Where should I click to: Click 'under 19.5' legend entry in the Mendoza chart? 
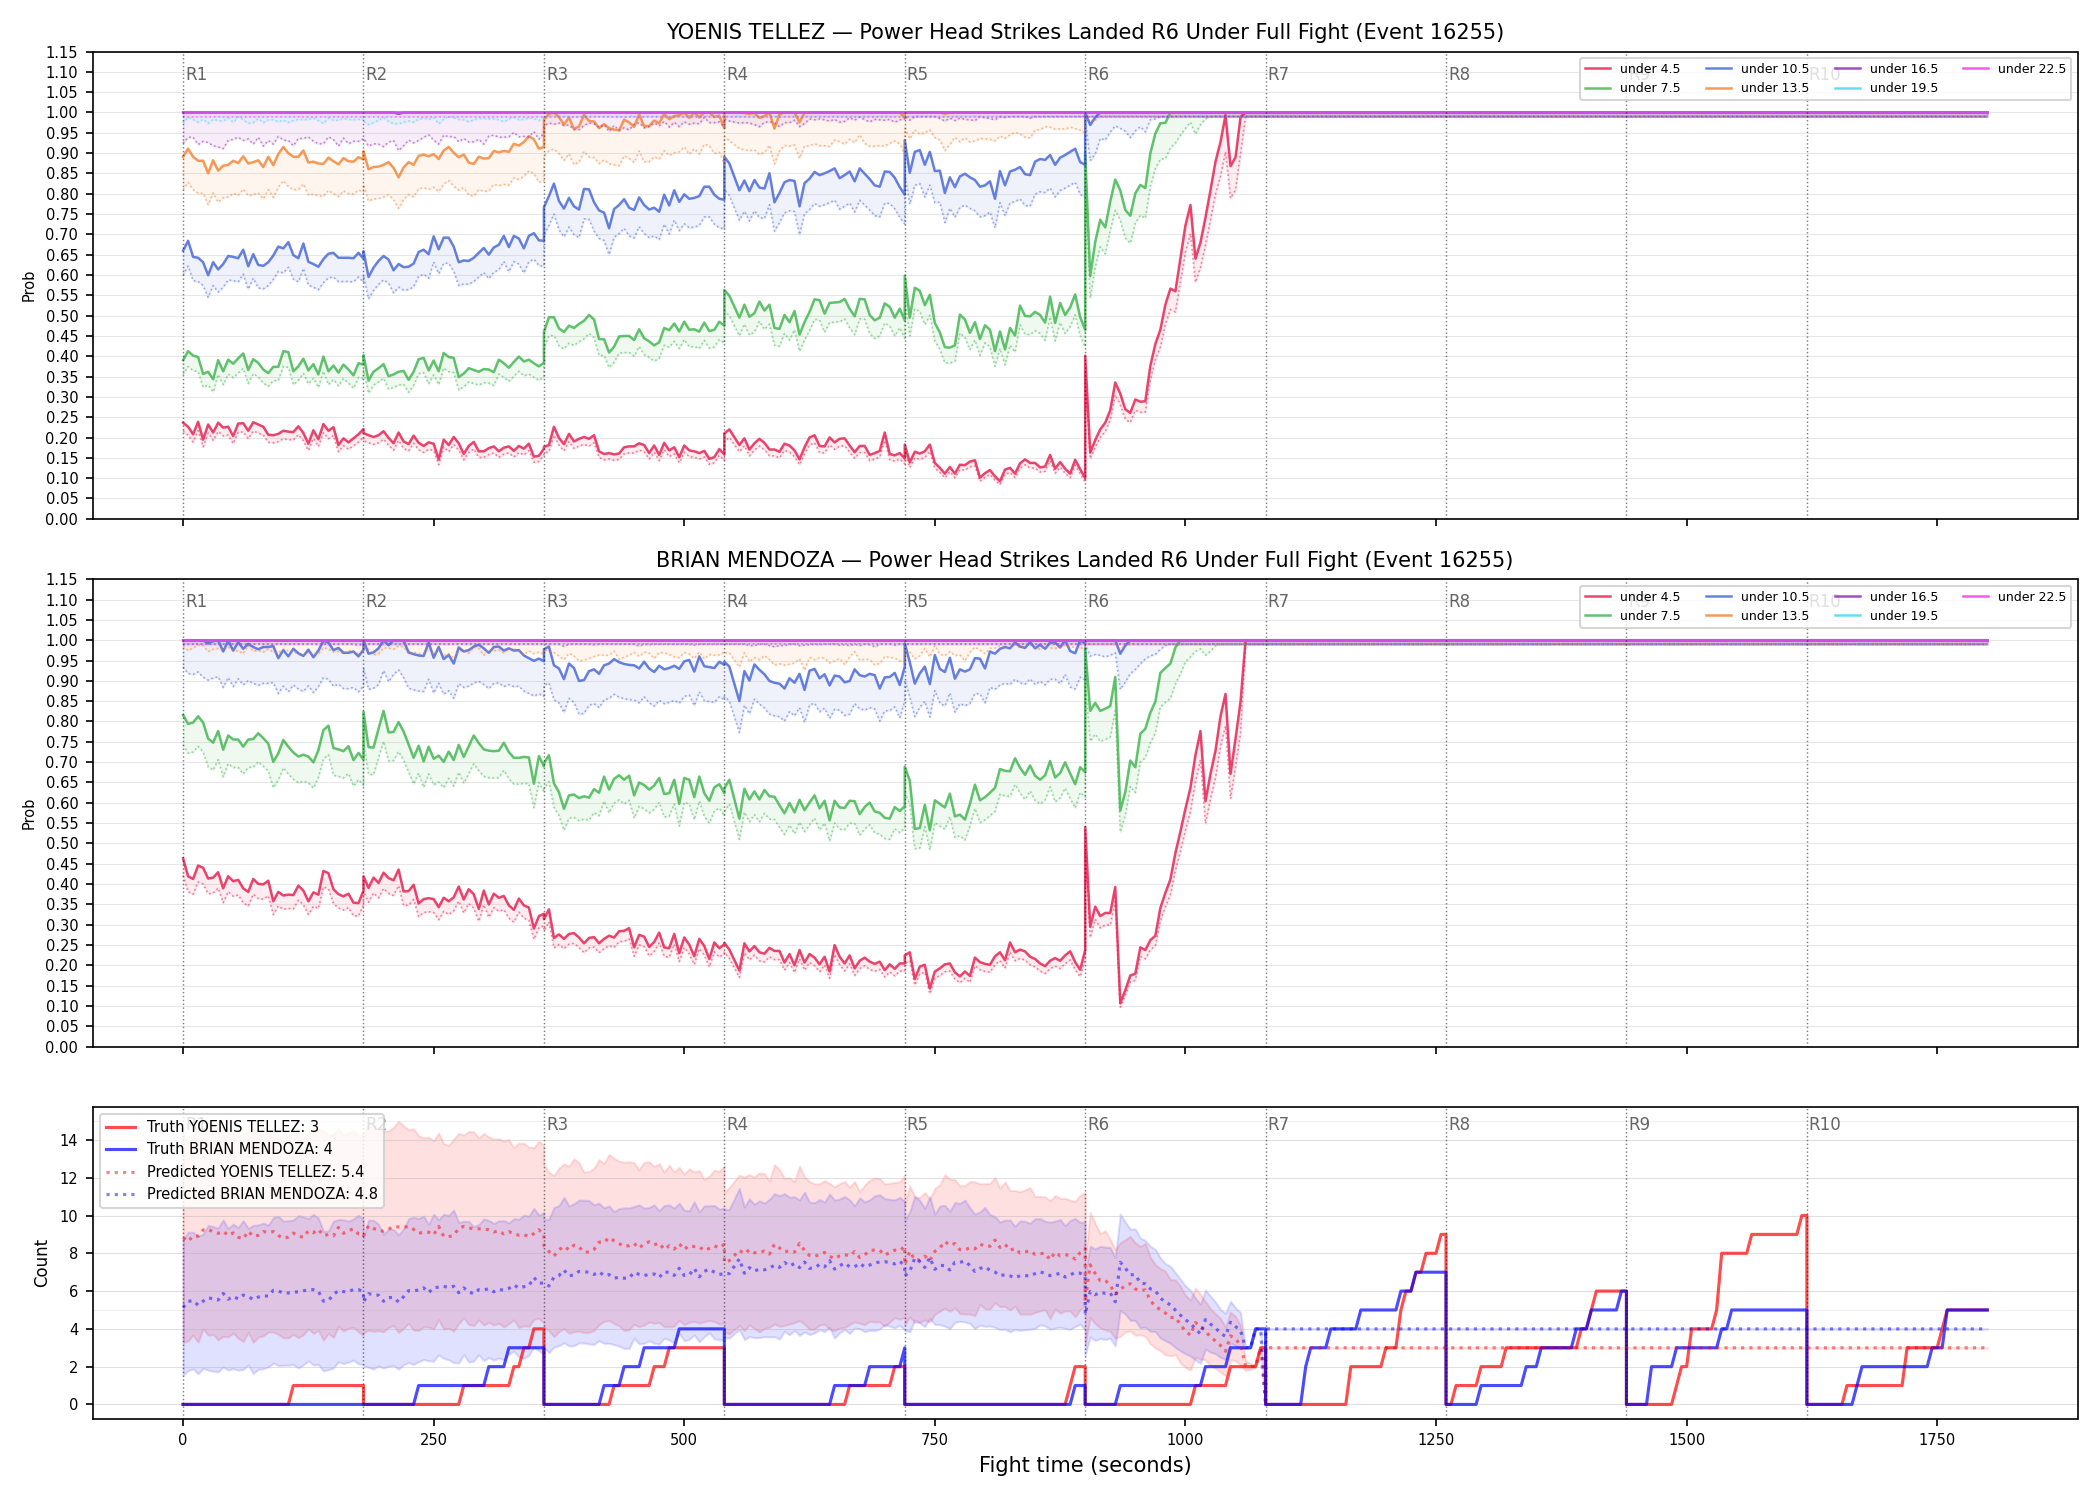(1886, 616)
